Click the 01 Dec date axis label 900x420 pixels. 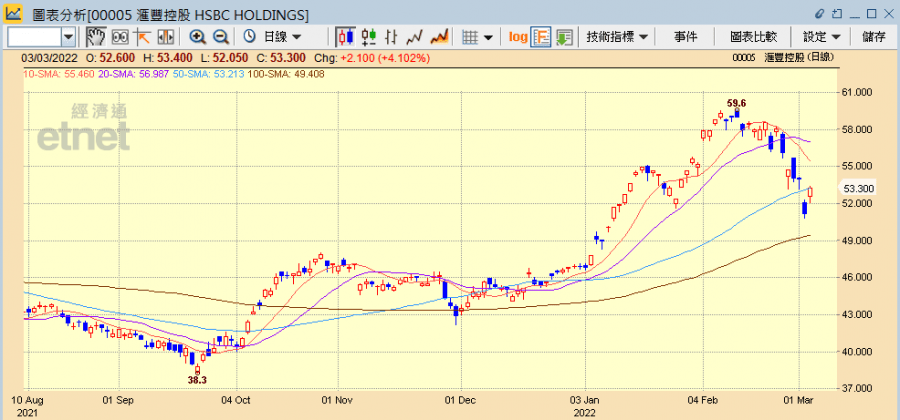(461, 399)
